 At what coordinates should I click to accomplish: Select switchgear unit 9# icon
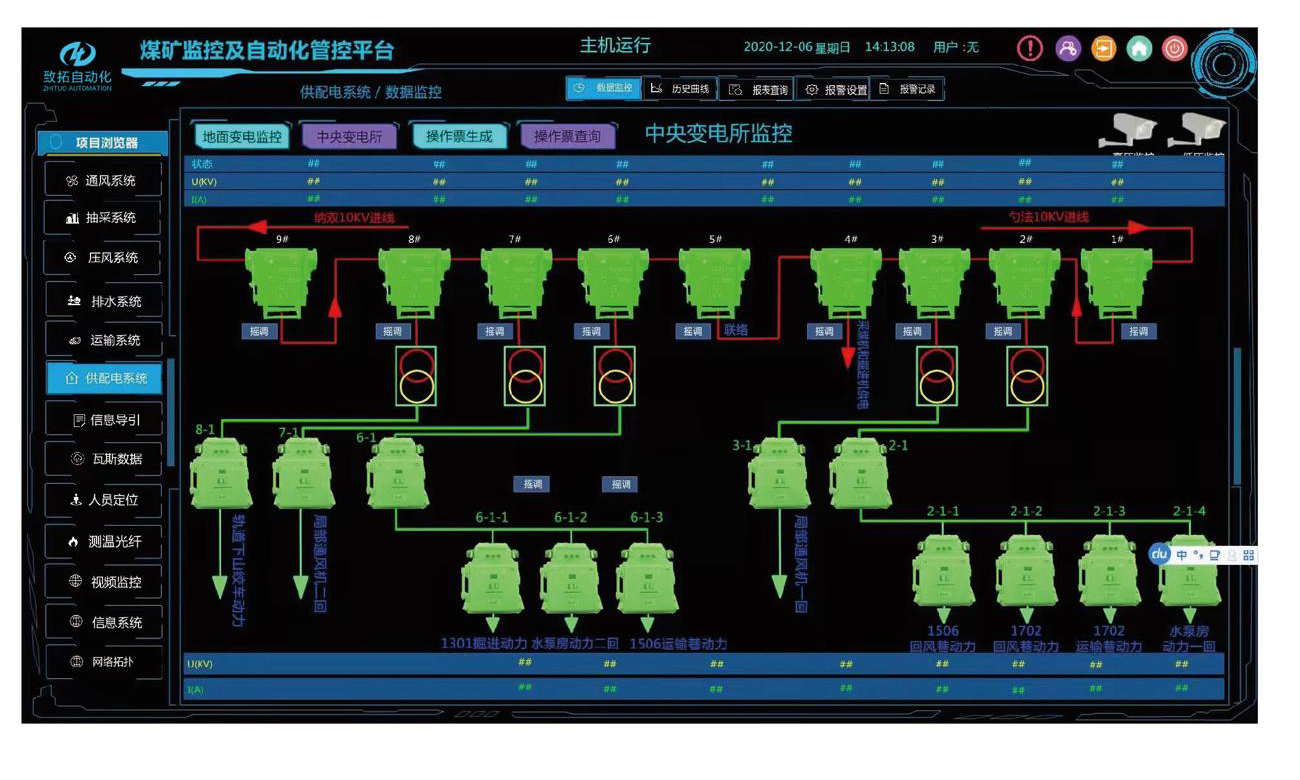281,281
